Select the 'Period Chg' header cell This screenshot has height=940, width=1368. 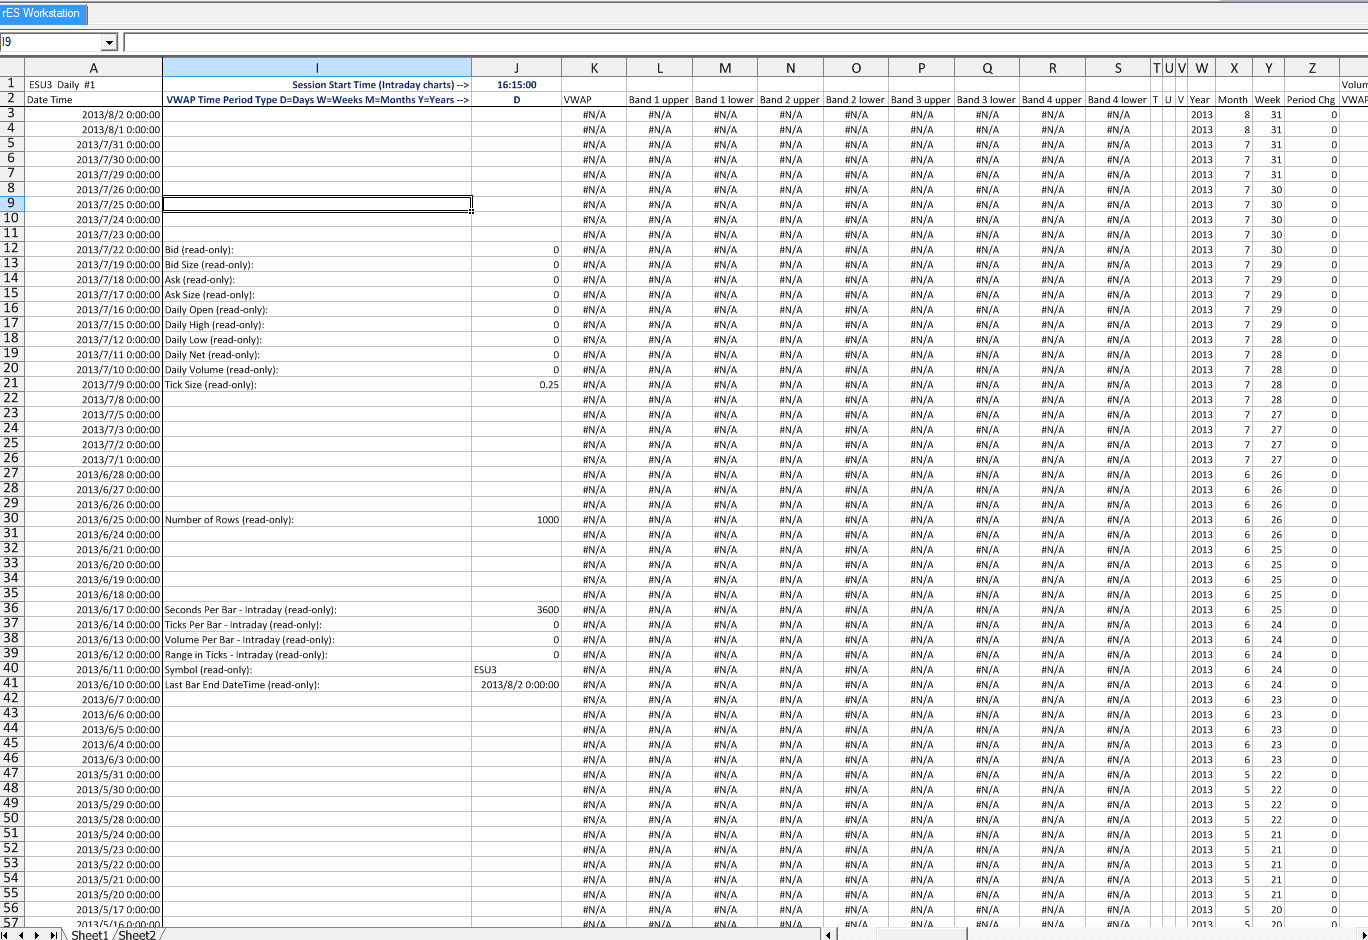1312,100
